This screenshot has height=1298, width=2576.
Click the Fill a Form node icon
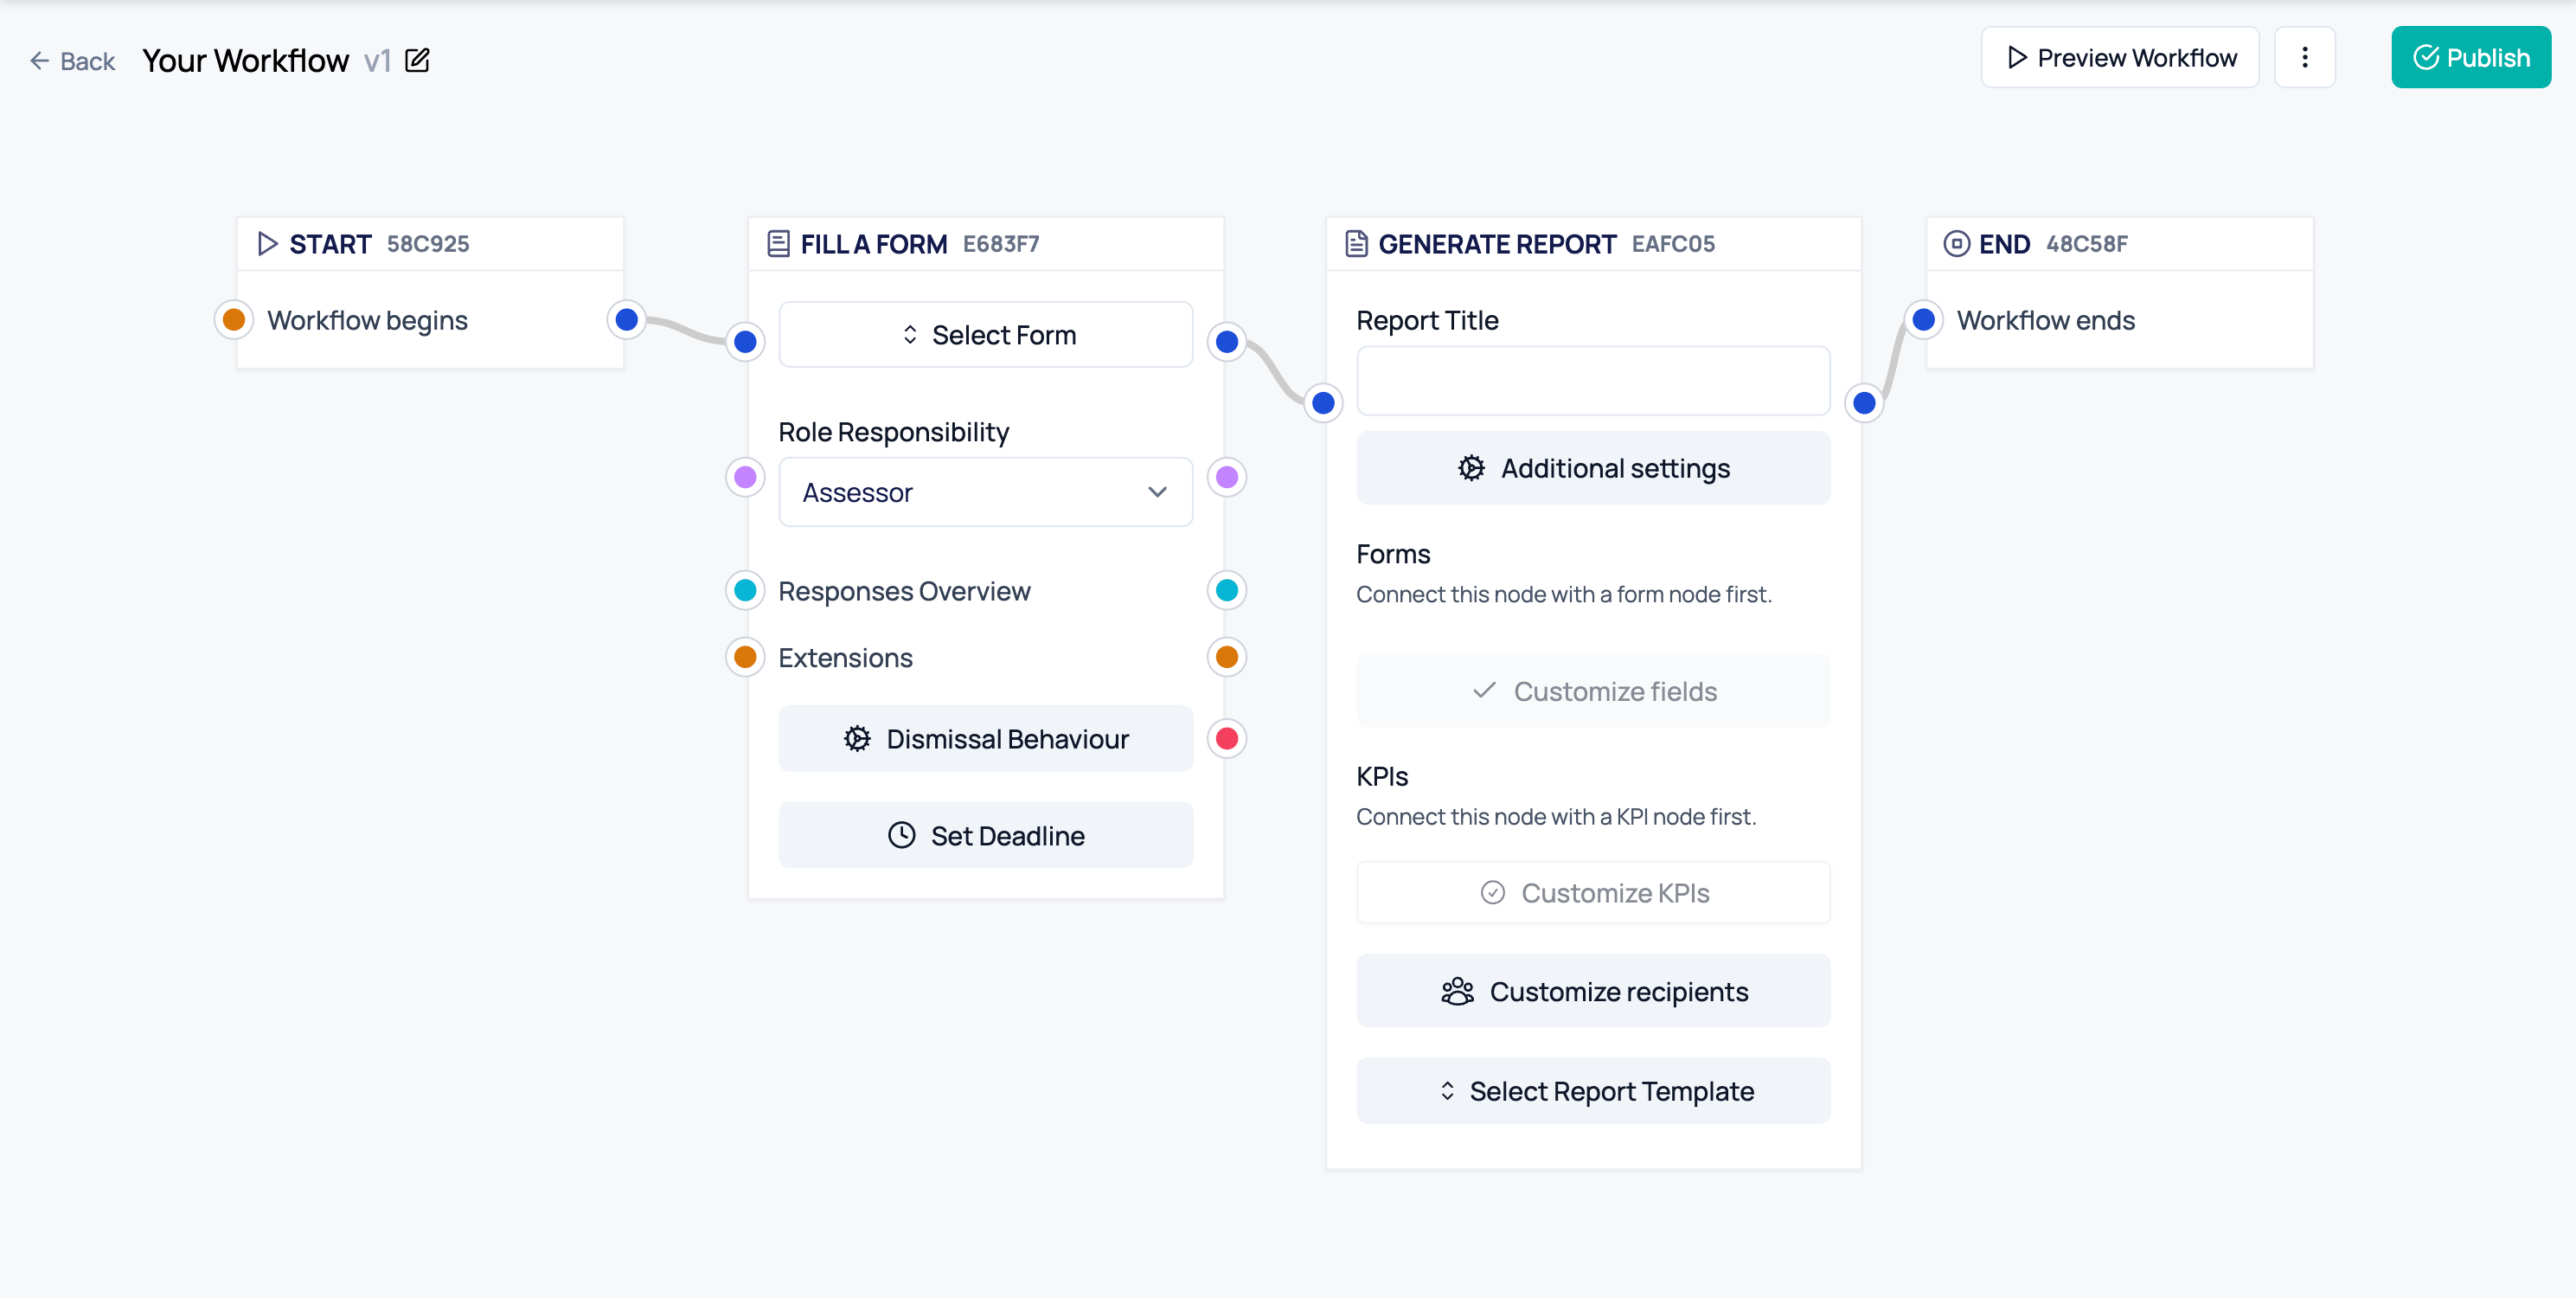coord(778,244)
